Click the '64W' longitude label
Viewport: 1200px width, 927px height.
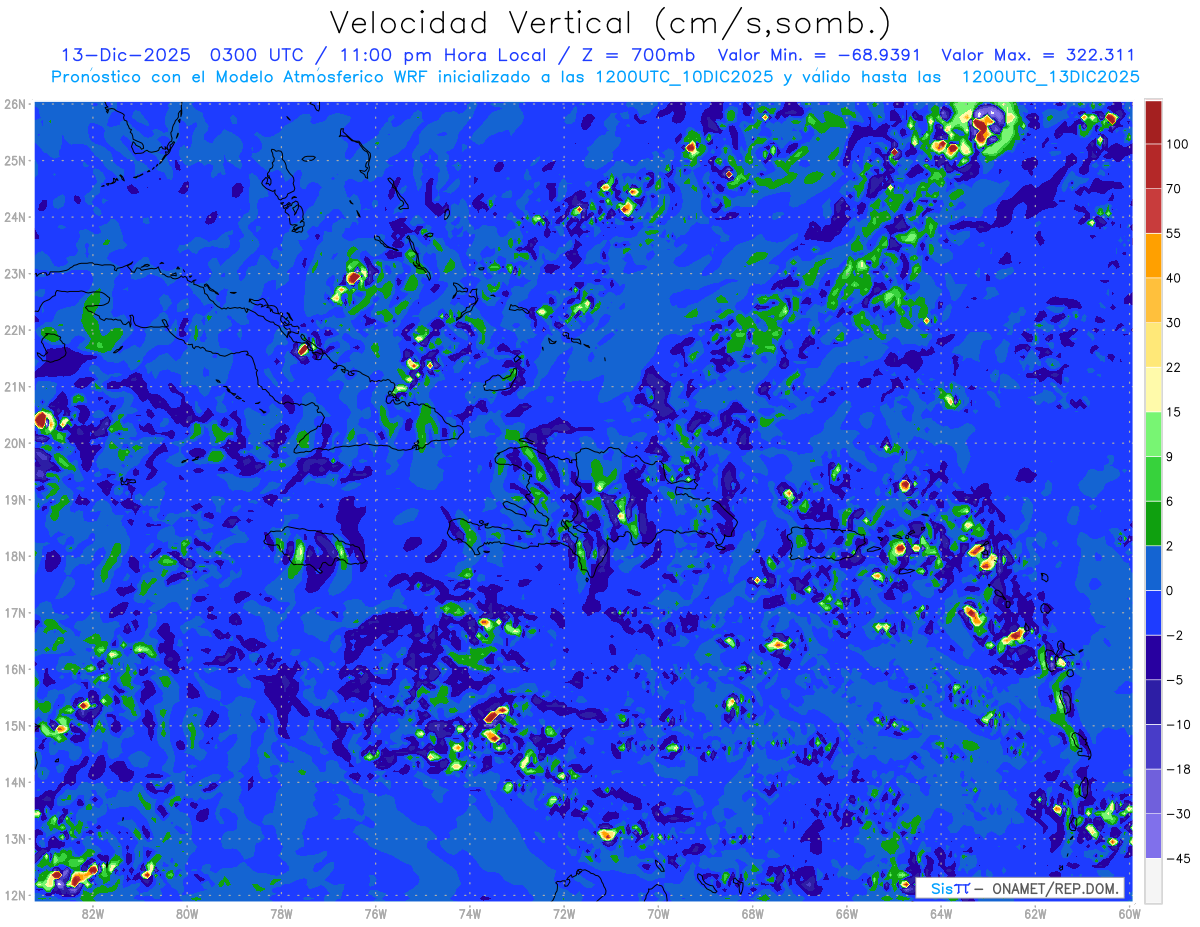[941, 912]
